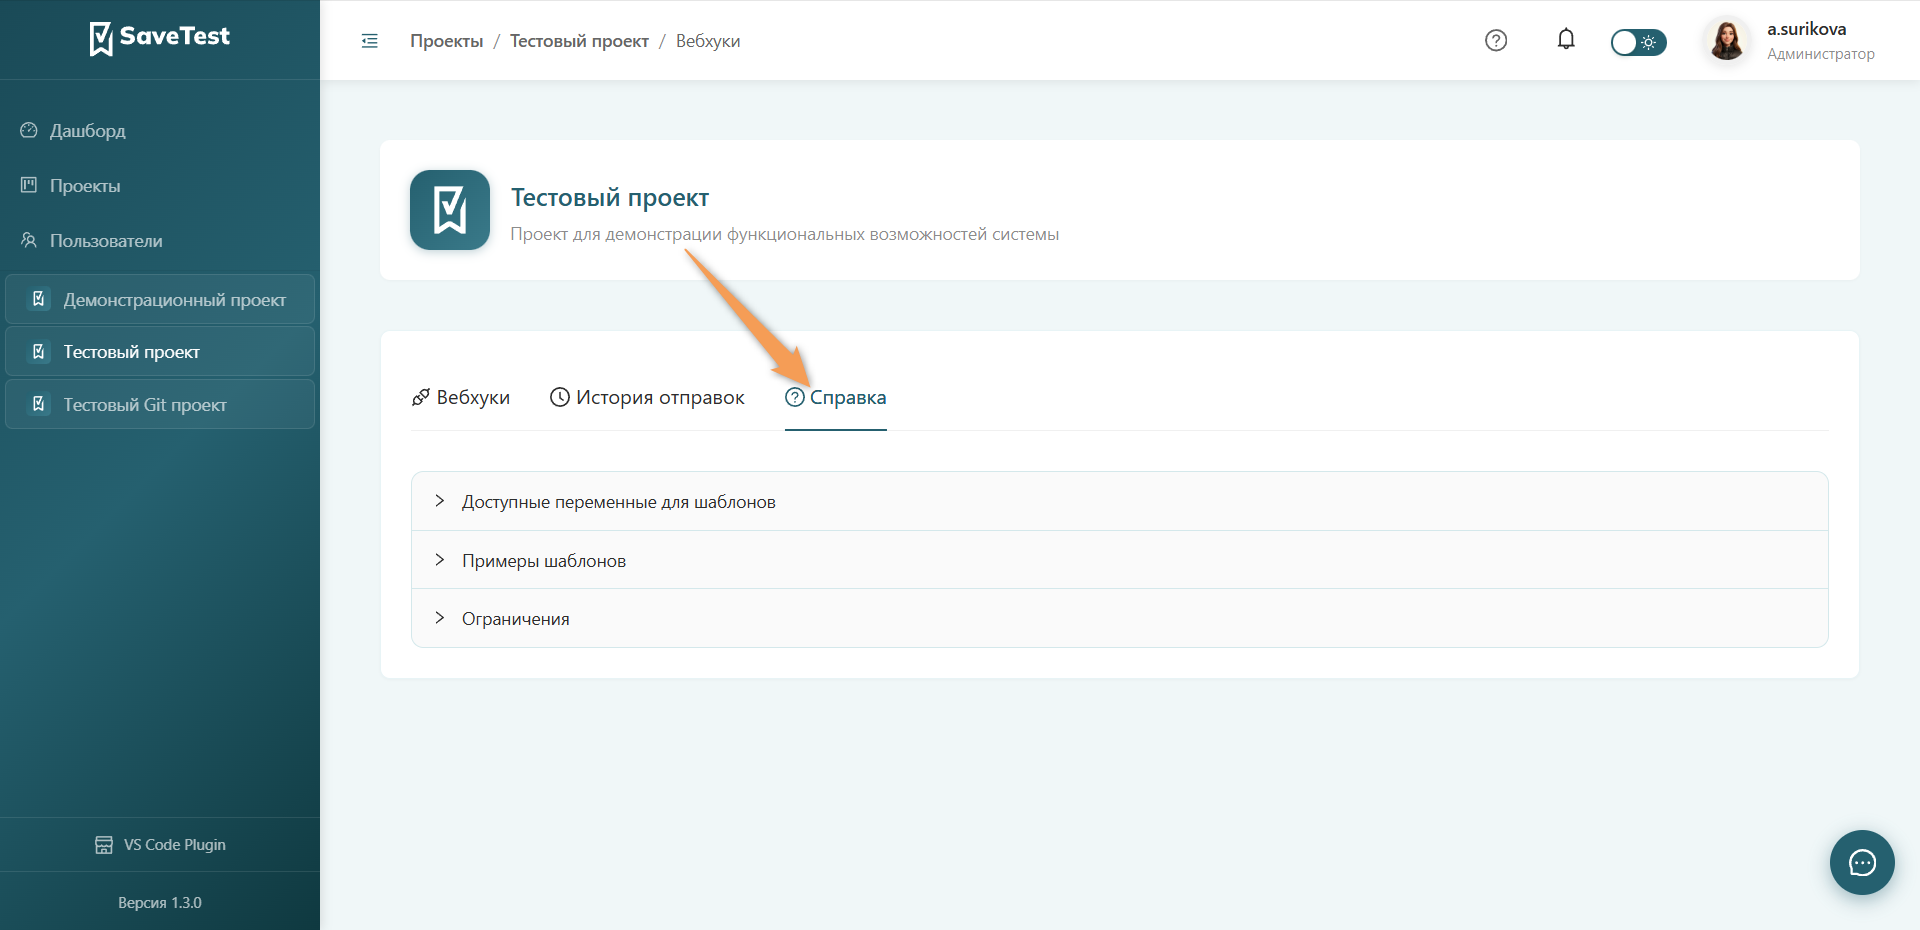
Task: Expand the Ограничения section
Action: 1120,618
